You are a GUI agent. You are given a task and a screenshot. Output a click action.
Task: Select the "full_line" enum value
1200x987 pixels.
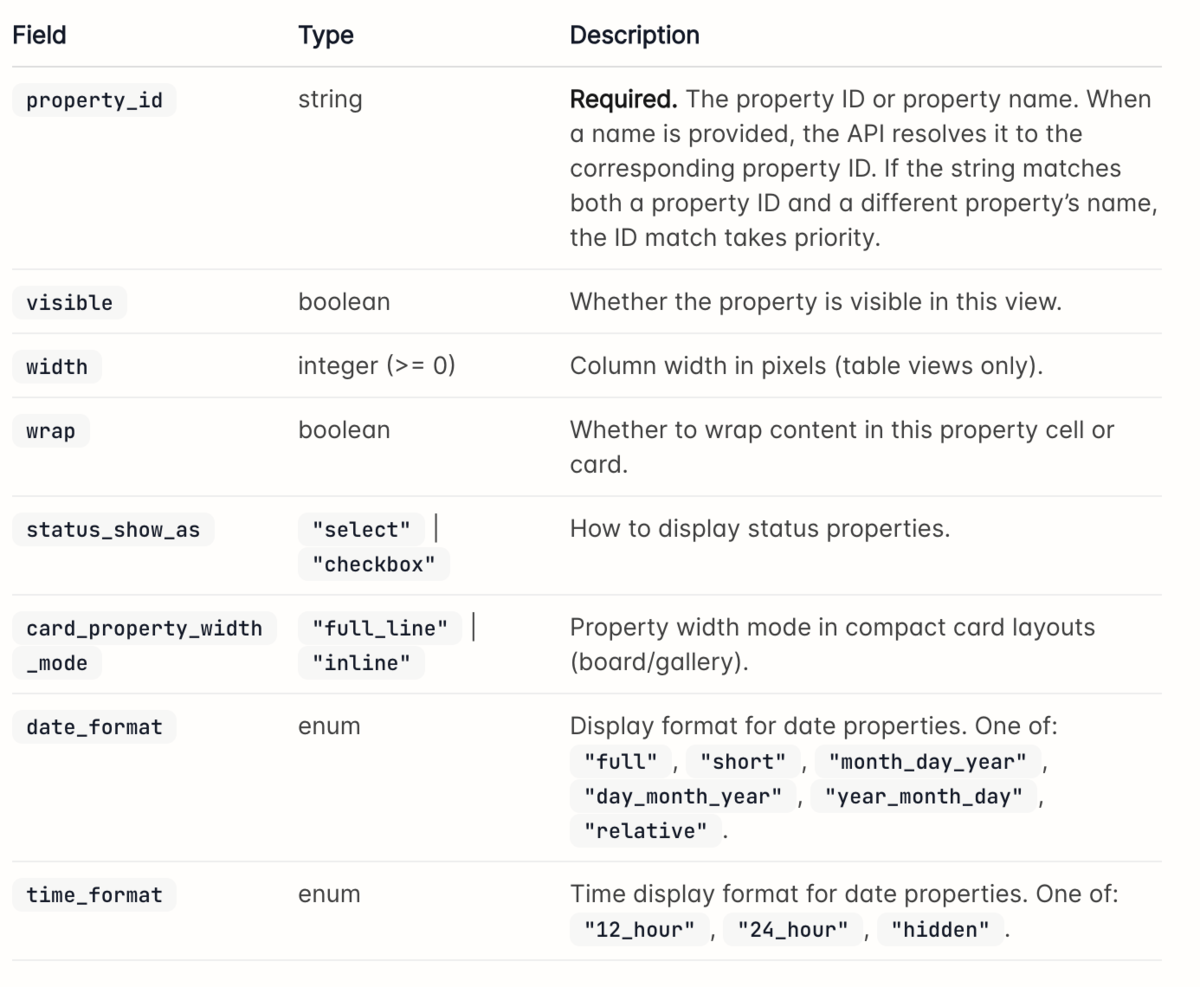(380, 628)
